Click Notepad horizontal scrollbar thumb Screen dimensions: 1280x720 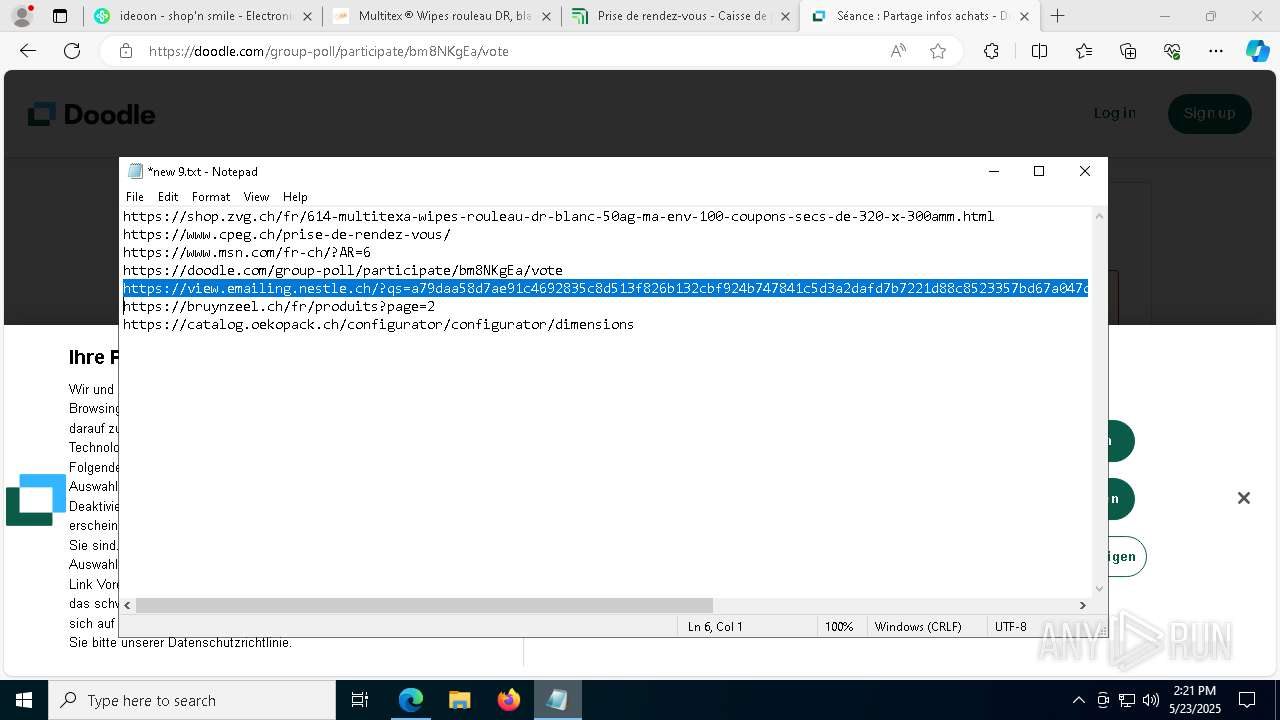(424, 605)
